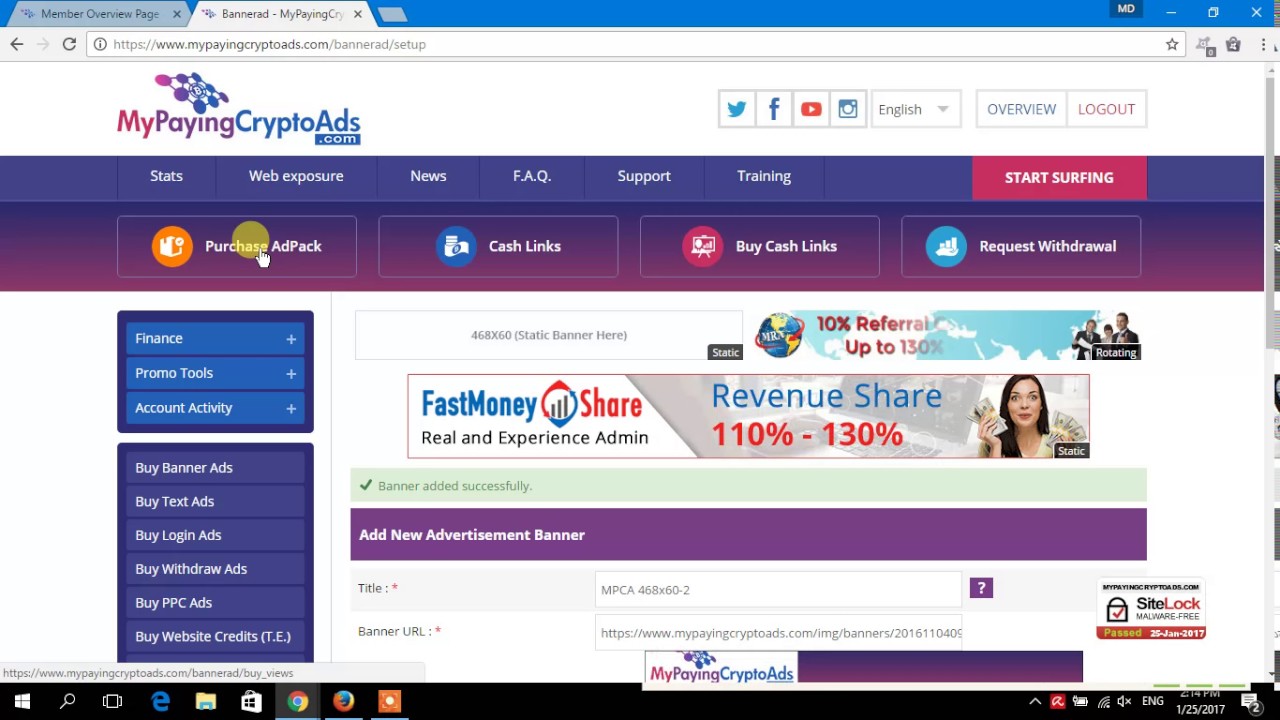Open Buy Banner Ads sidebar link
1280x720 pixels.
[215, 468]
